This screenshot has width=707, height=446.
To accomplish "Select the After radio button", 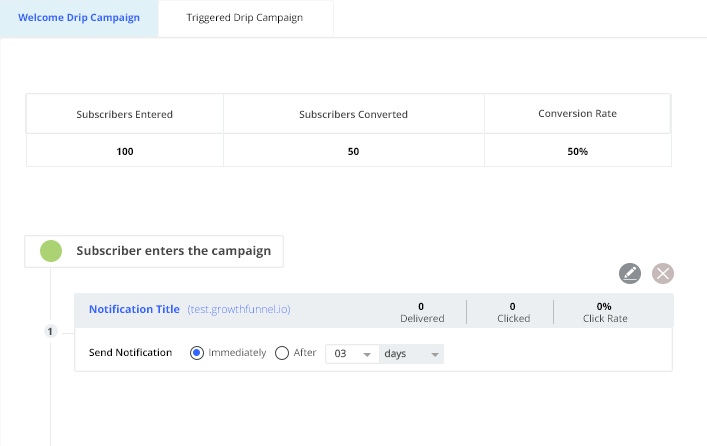I will (x=281, y=353).
